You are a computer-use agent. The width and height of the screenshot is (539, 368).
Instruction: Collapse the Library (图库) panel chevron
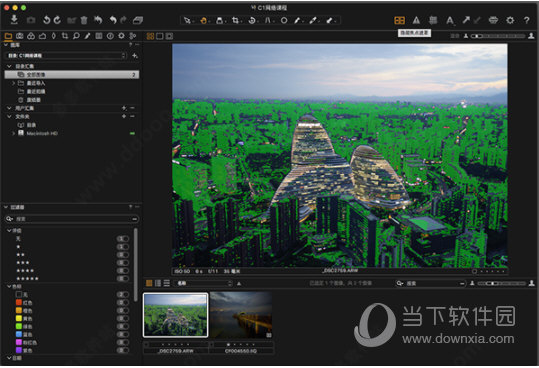(x=6, y=45)
